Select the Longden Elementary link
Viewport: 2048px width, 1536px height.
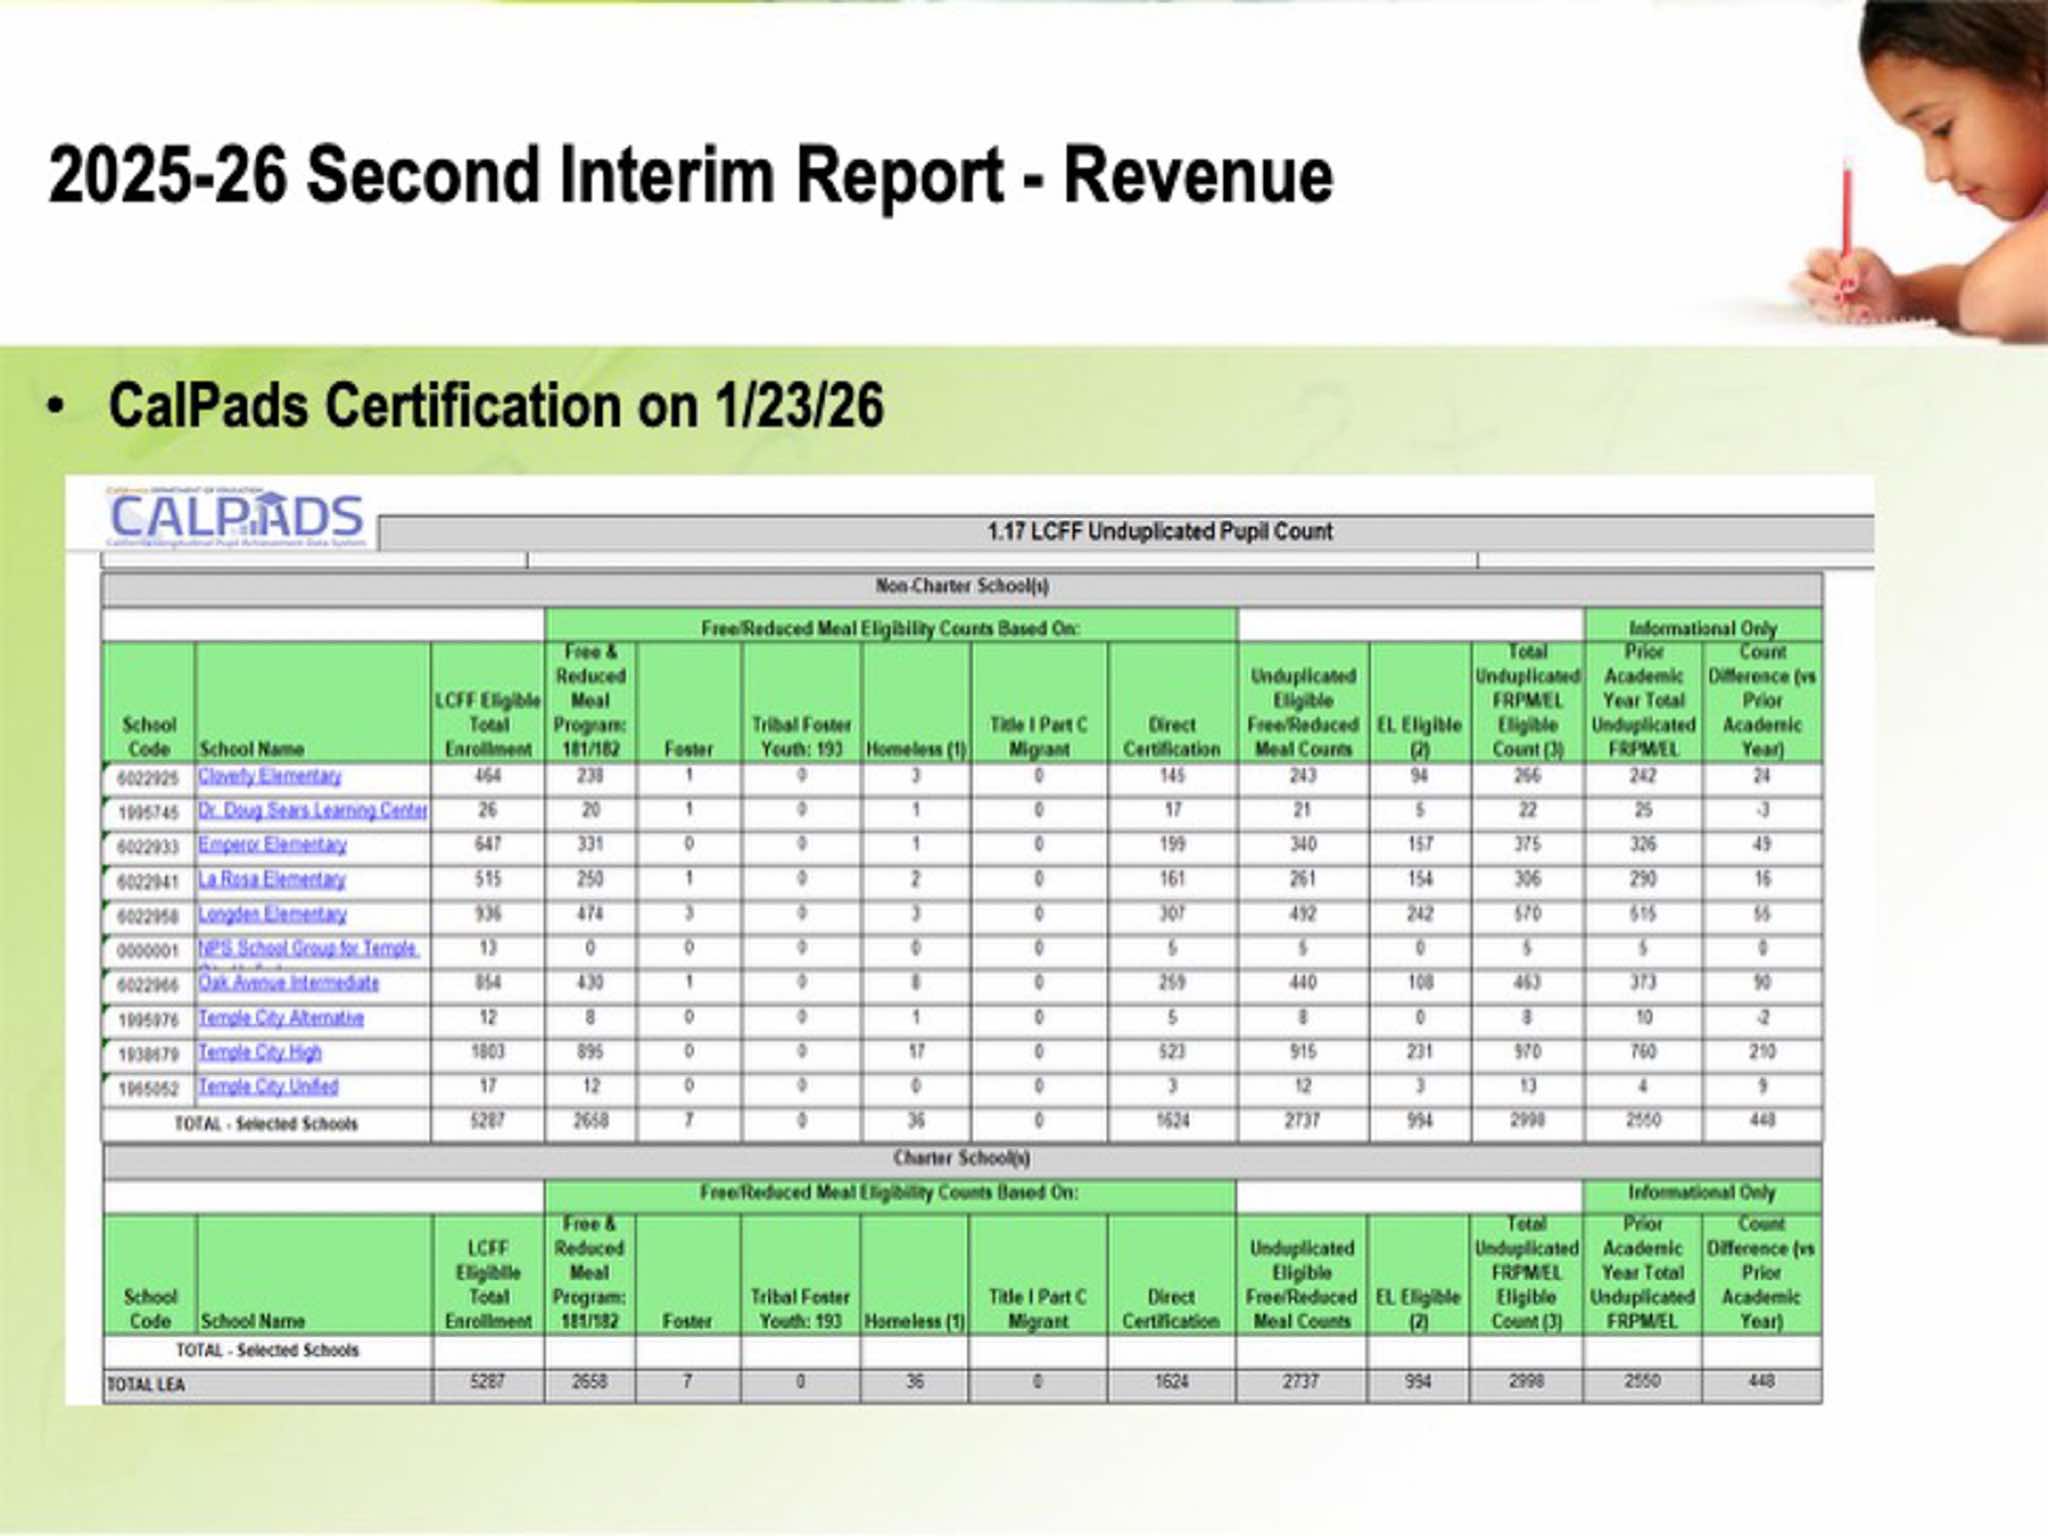[x=272, y=915]
